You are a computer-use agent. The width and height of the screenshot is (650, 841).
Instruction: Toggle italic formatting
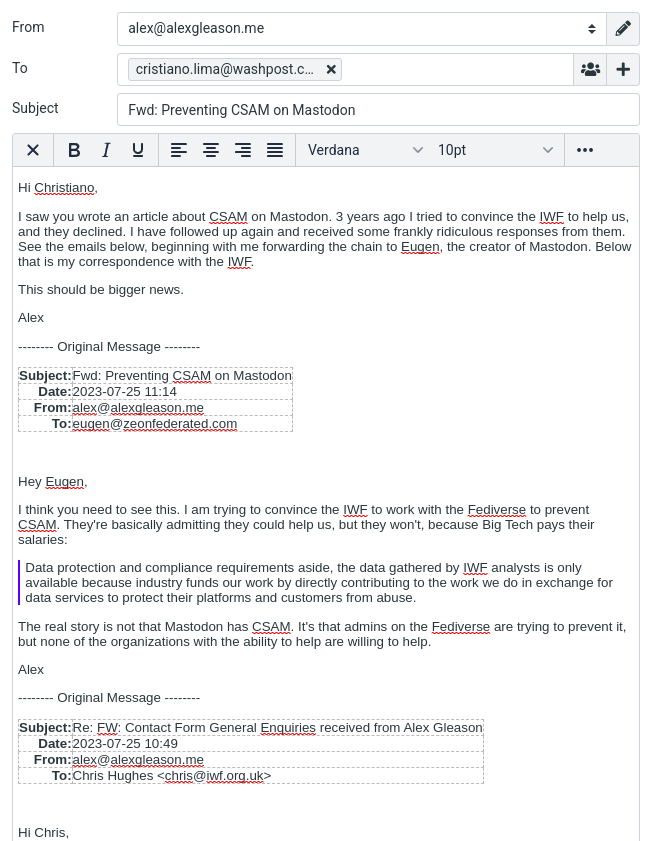[106, 150]
